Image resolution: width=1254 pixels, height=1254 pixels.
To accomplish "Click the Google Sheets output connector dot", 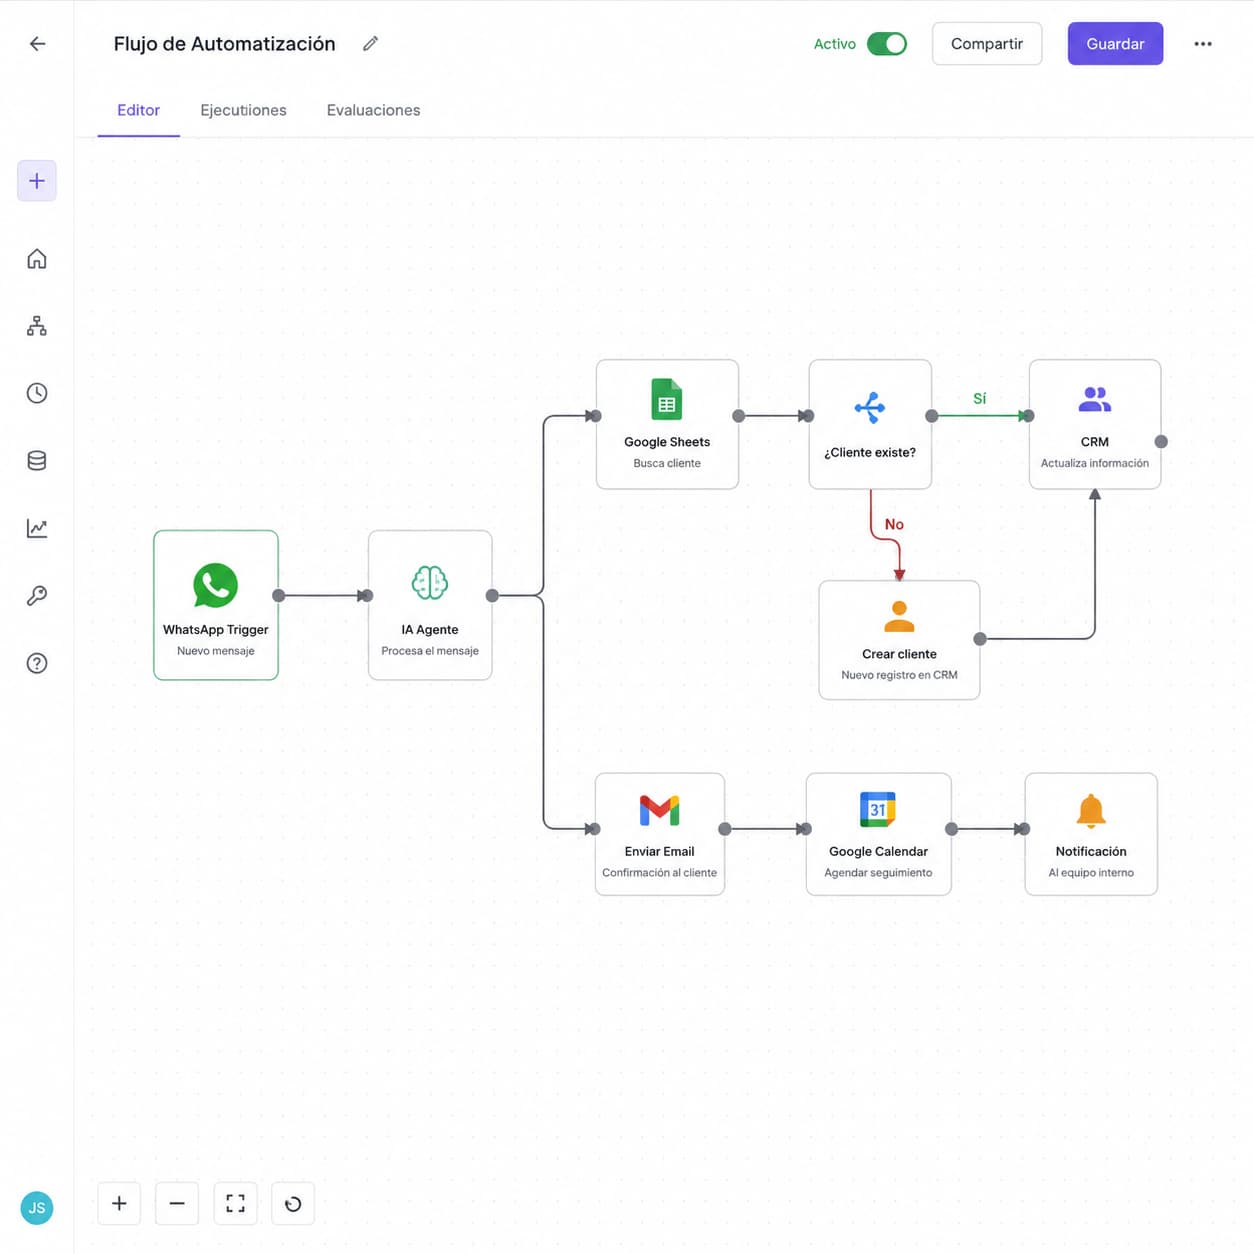I will coord(738,416).
